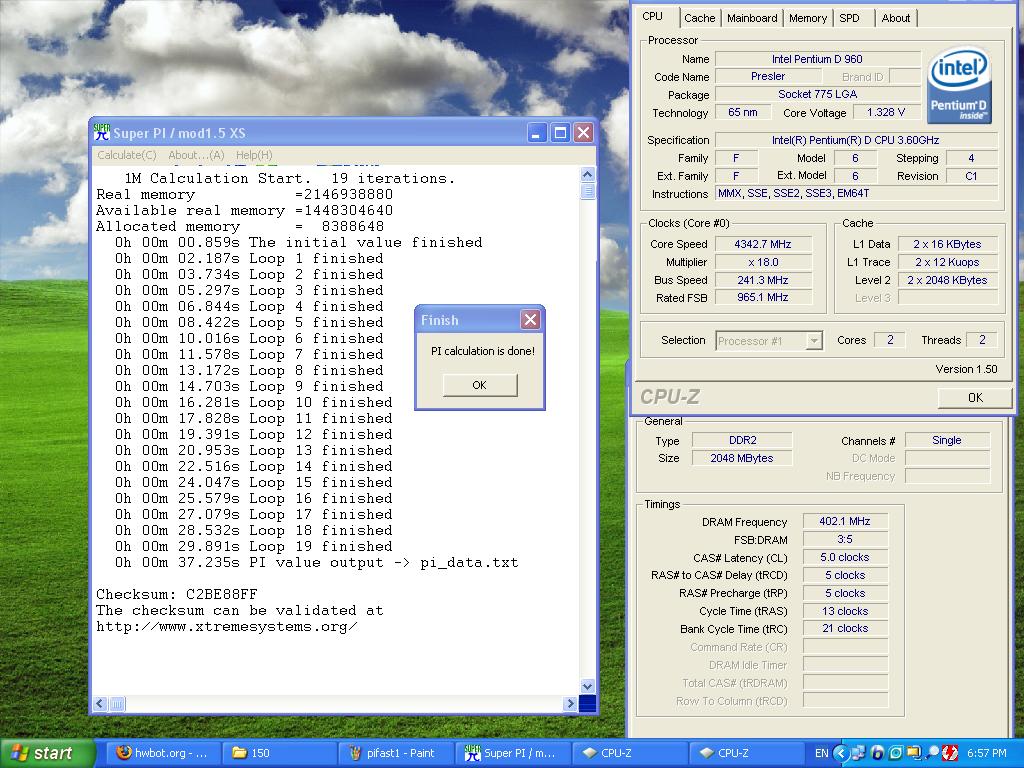The image size is (1024, 768).
Task: Click the Technology value 65 nm
Action: click(743, 112)
